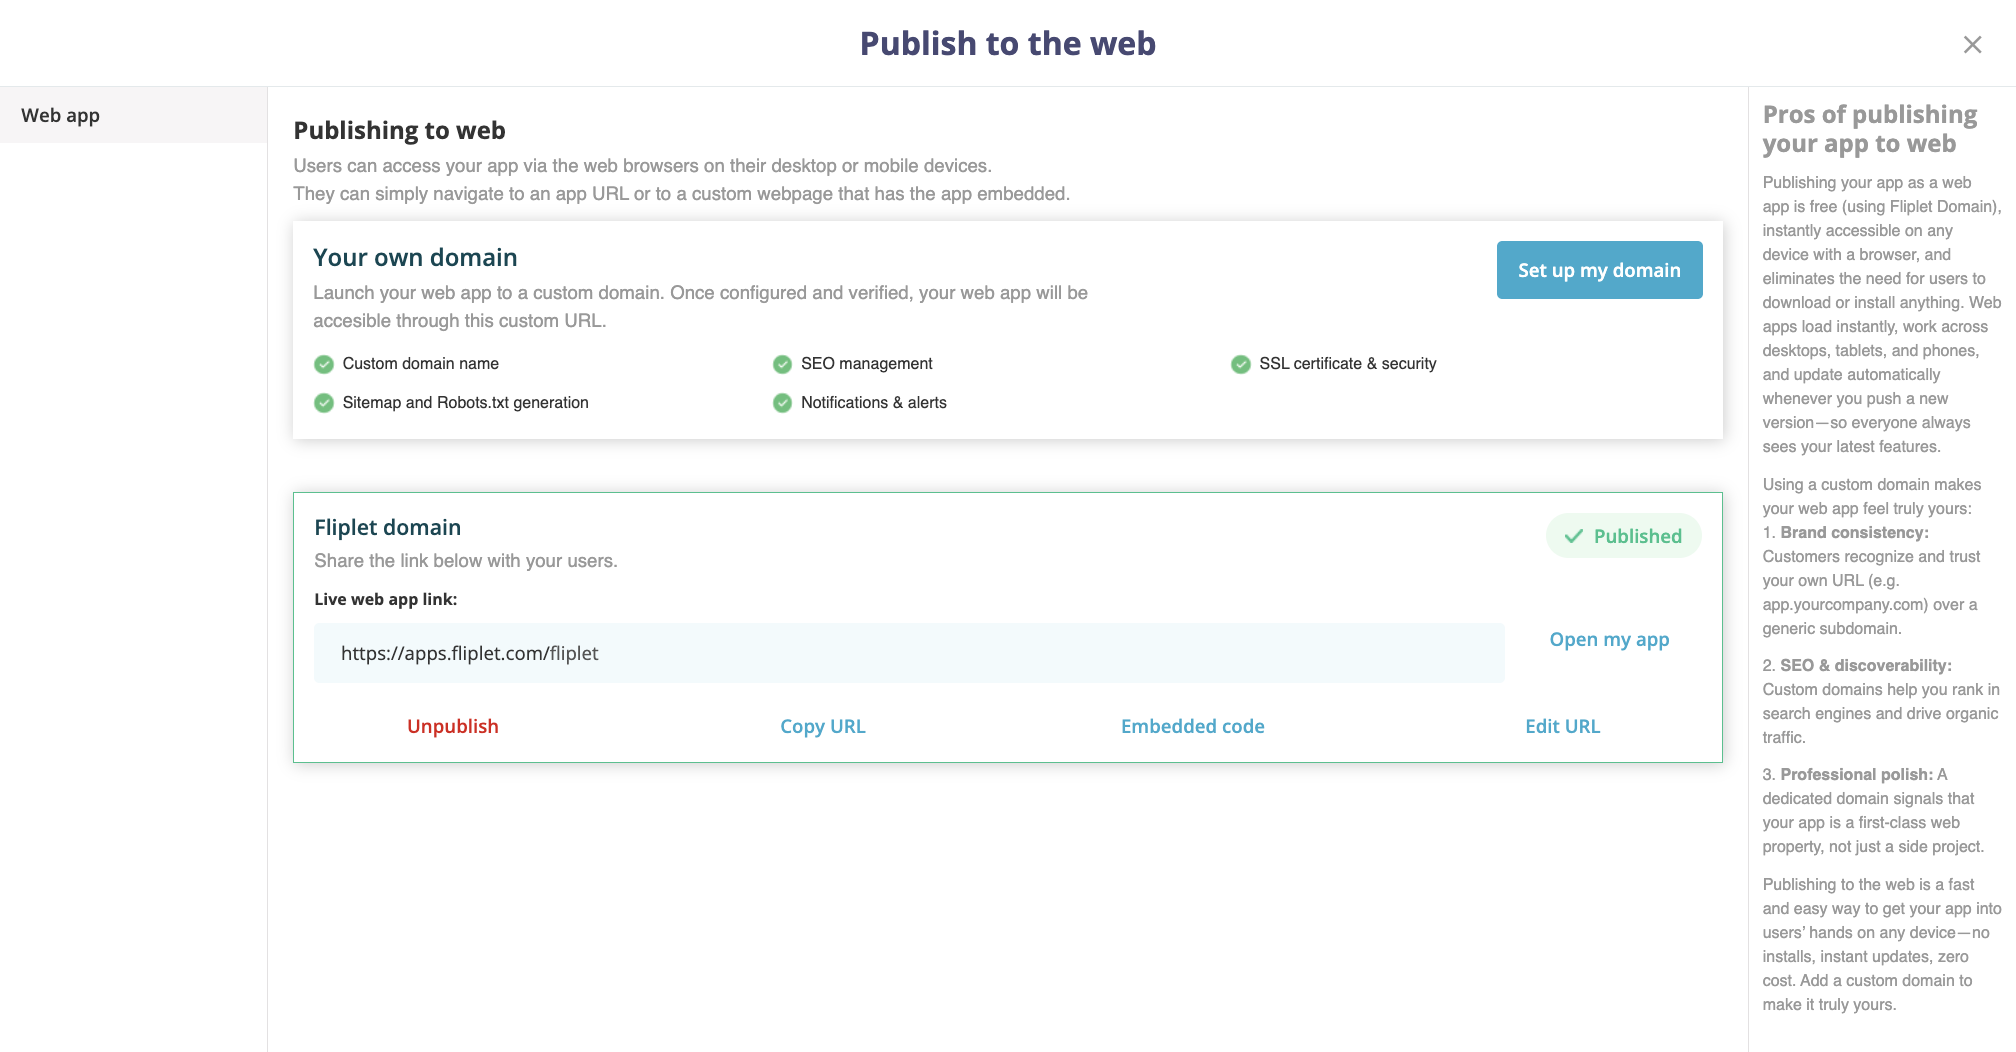Click the 'SSL certificate & security' text
This screenshot has width=2016, height=1052.
click(1348, 364)
